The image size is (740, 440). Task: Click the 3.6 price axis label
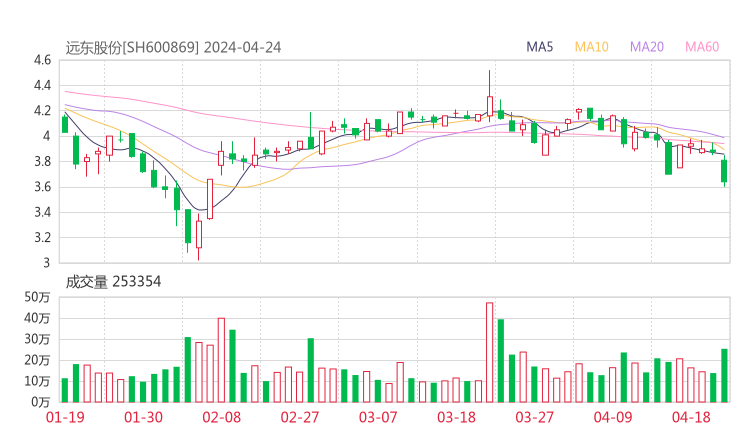pos(42,187)
